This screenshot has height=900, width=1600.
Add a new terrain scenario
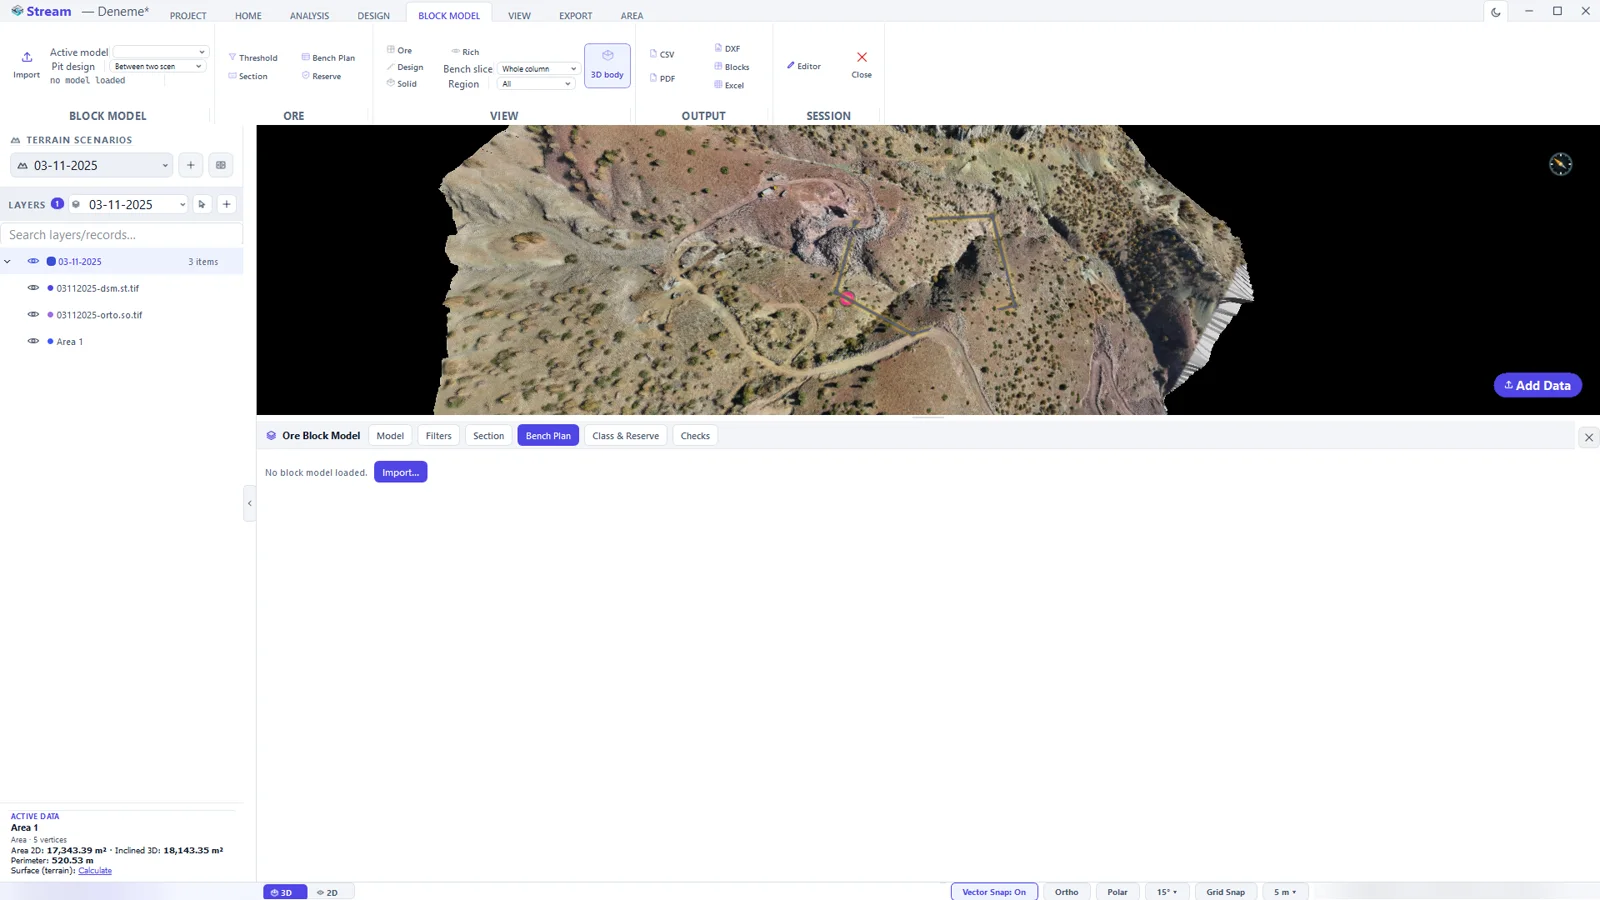191,165
